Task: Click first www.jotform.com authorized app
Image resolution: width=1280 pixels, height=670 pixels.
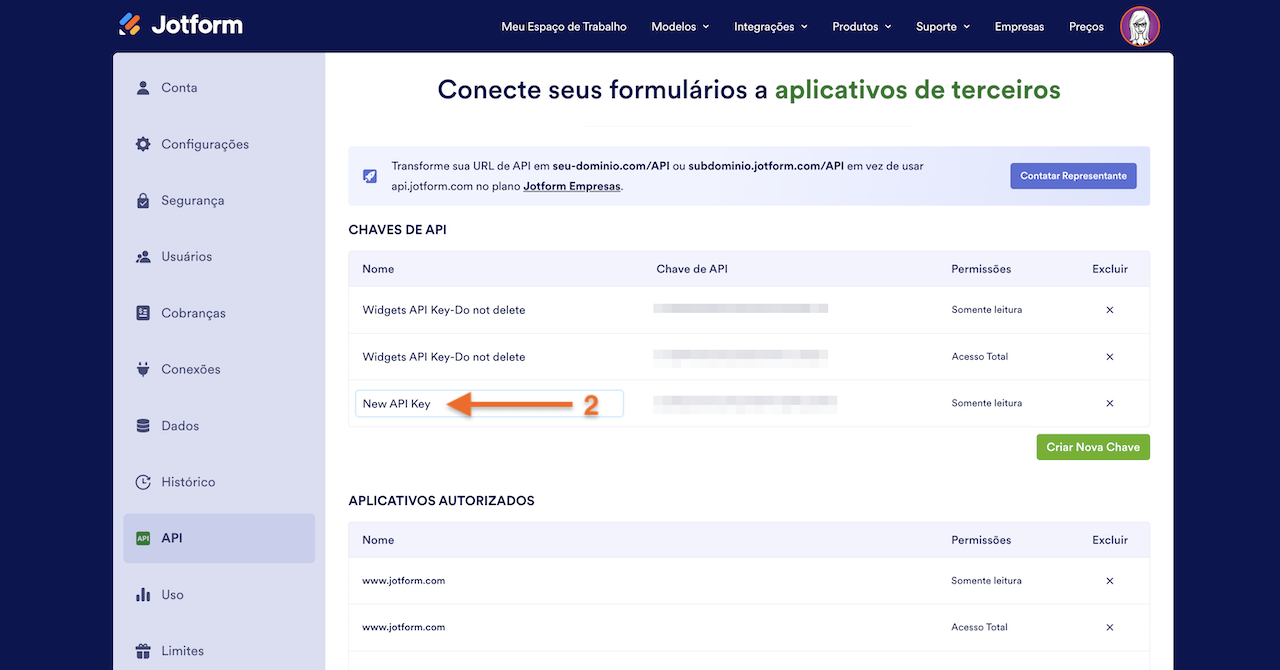Action: 404,581
